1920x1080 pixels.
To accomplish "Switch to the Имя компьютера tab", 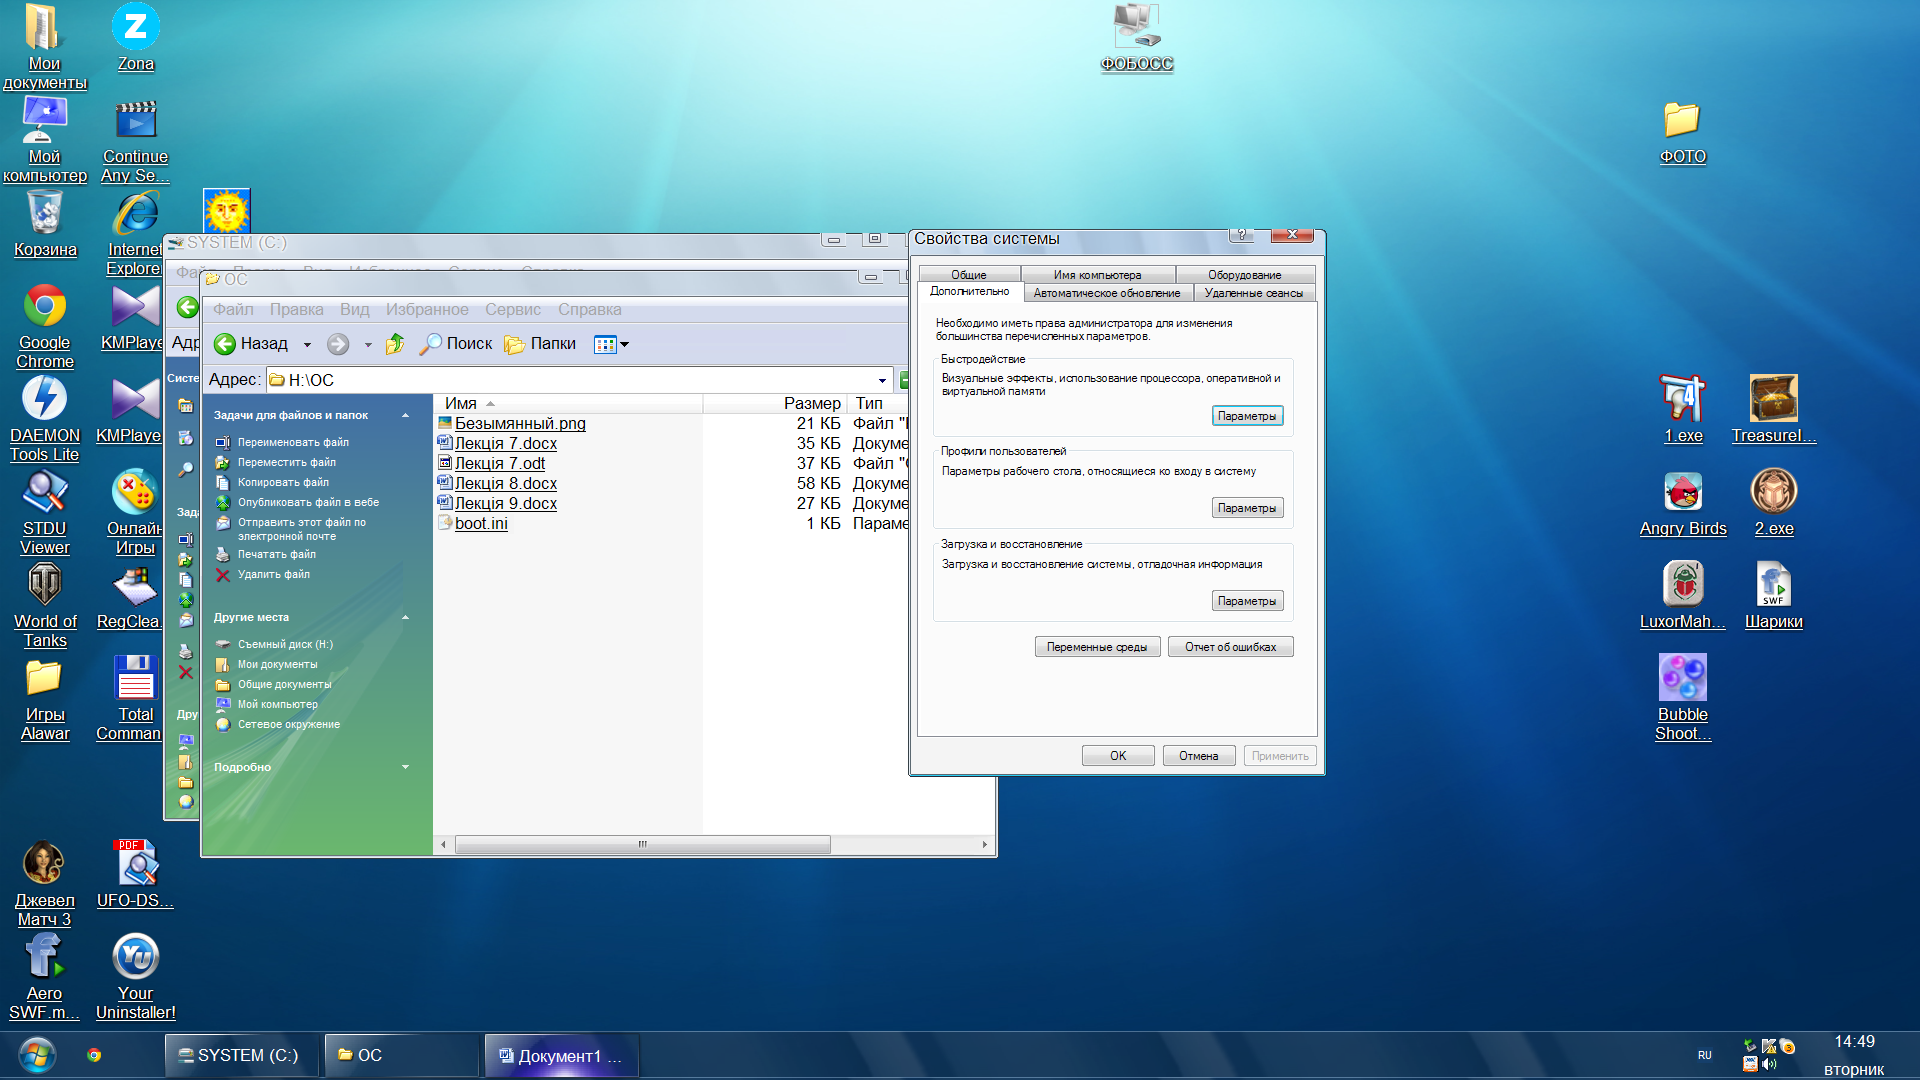I will tap(1097, 275).
